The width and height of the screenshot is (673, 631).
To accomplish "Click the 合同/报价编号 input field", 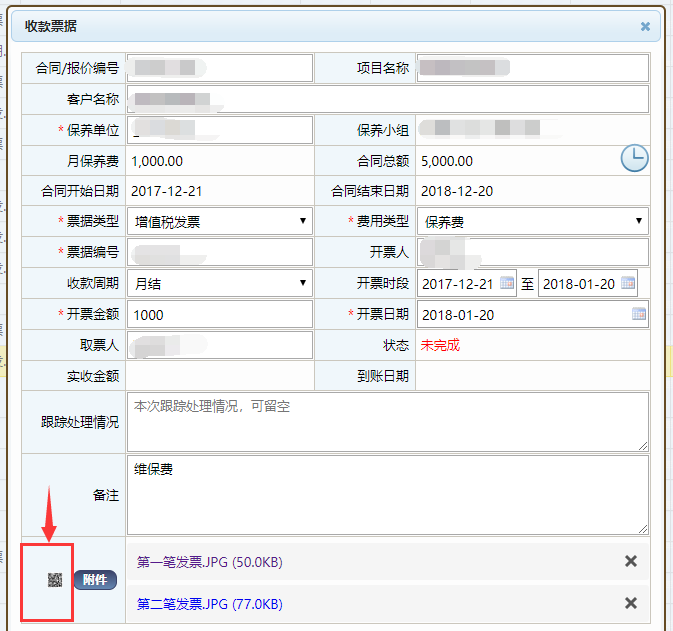I will click(x=220, y=68).
